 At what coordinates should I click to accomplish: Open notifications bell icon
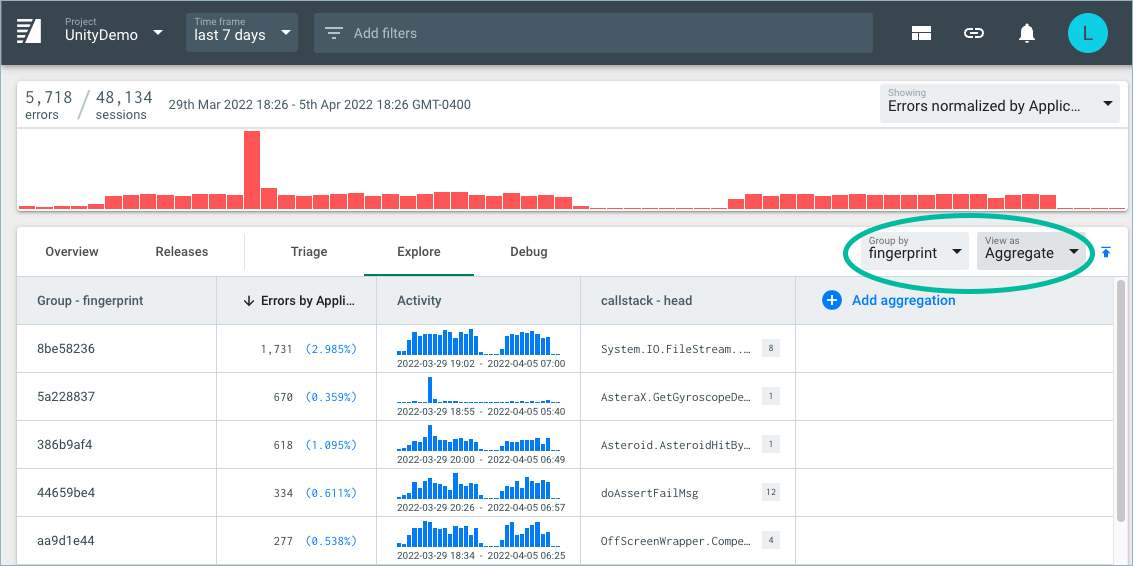point(1026,33)
